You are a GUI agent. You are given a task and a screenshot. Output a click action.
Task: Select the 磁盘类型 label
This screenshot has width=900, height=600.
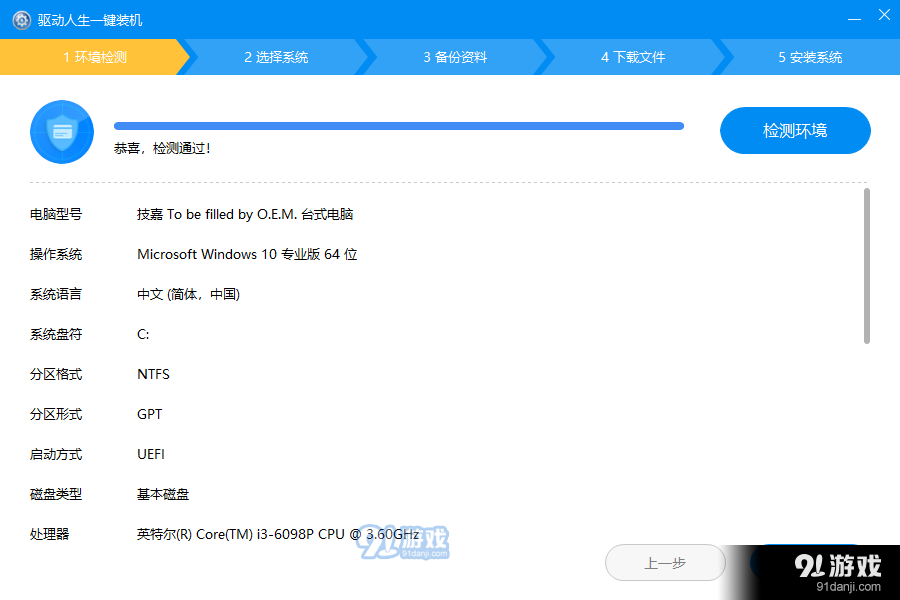[x=56, y=494]
